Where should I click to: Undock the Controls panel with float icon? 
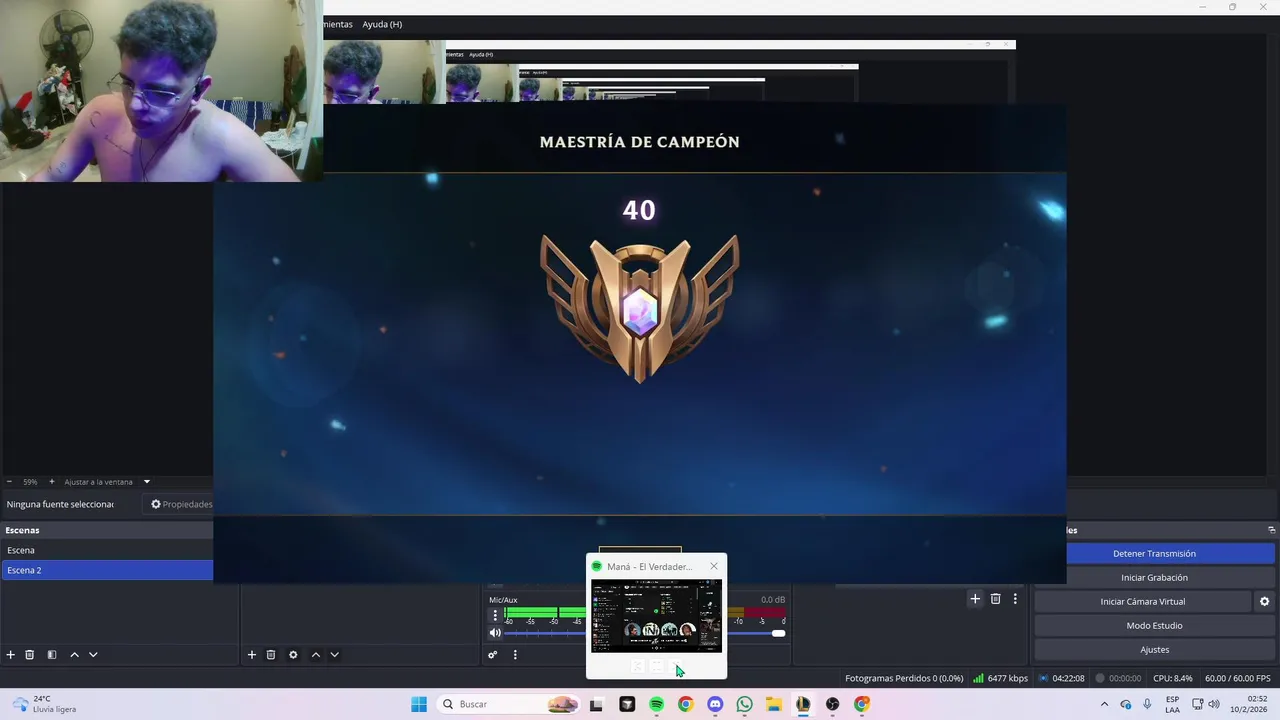pos(1272,530)
